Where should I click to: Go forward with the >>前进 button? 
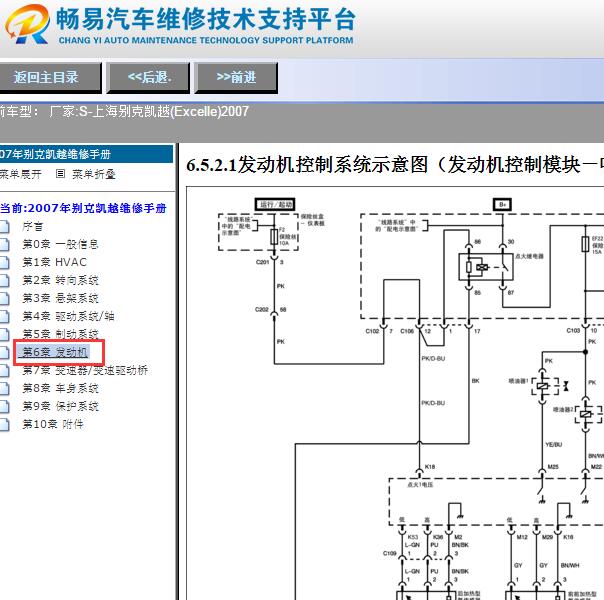[x=236, y=77]
